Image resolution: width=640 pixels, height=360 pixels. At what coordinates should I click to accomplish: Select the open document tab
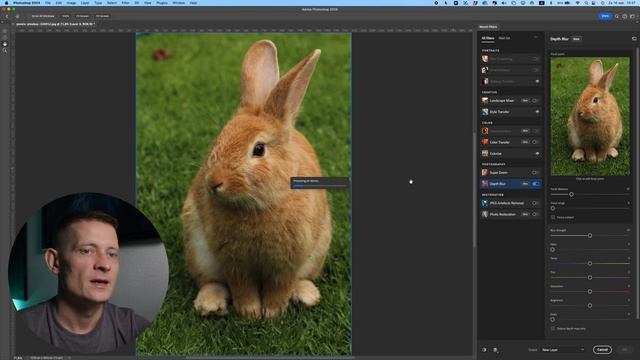(55, 24)
